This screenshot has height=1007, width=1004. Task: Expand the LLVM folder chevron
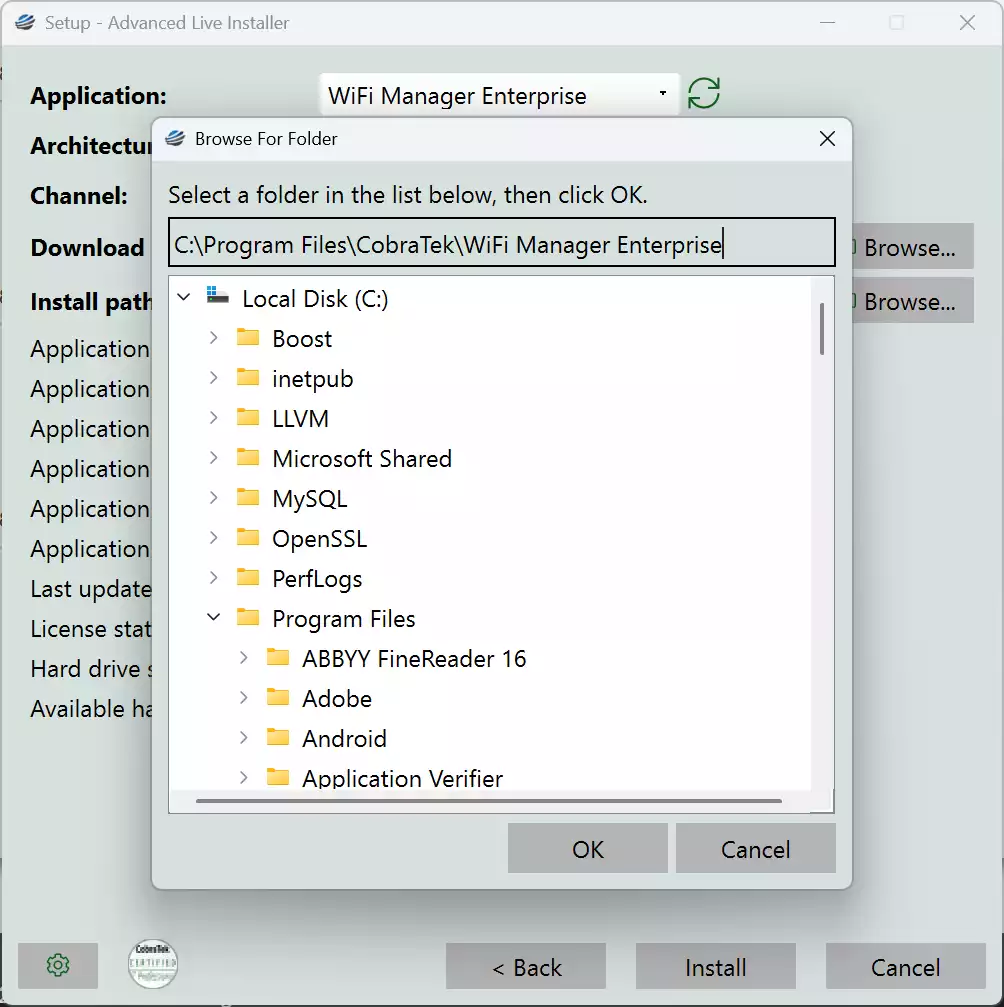pyautogui.click(x=214, y=417)
